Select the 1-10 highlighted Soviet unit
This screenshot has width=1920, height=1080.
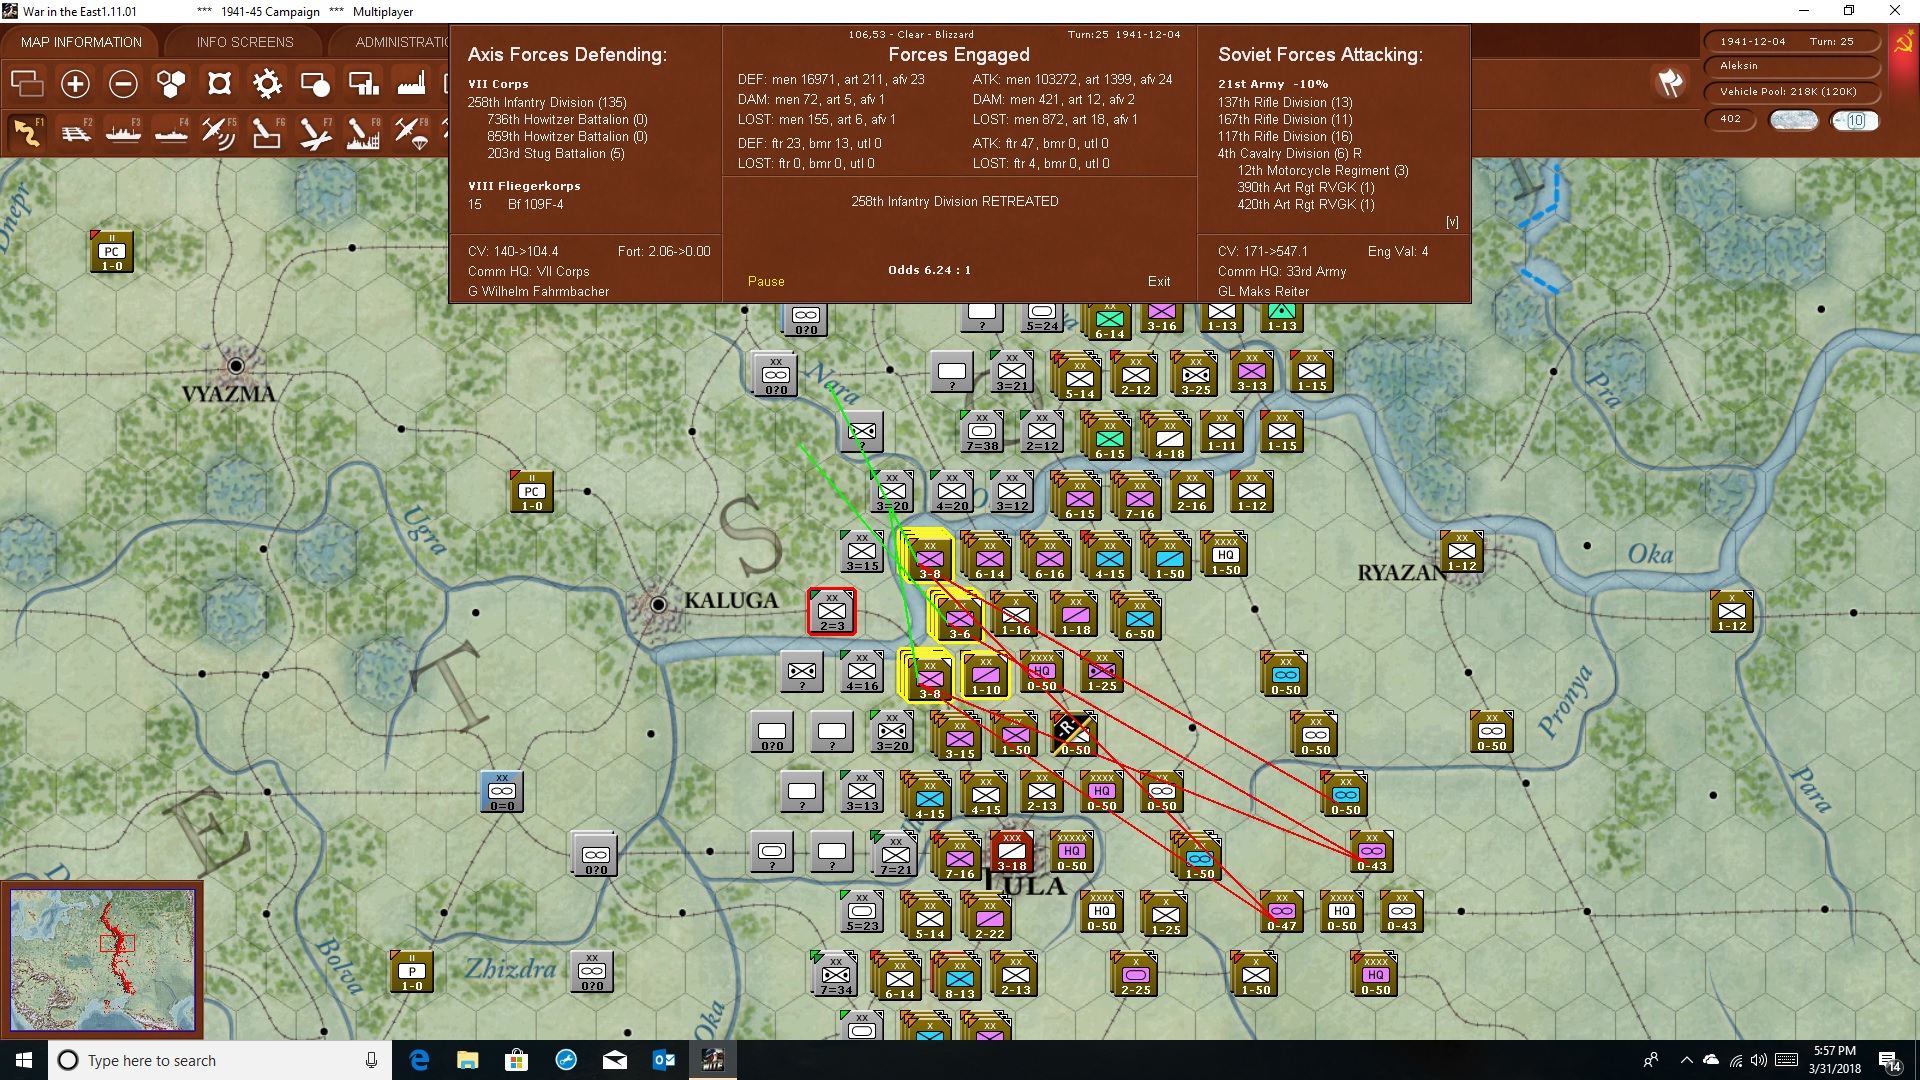[x=986, y=675]
